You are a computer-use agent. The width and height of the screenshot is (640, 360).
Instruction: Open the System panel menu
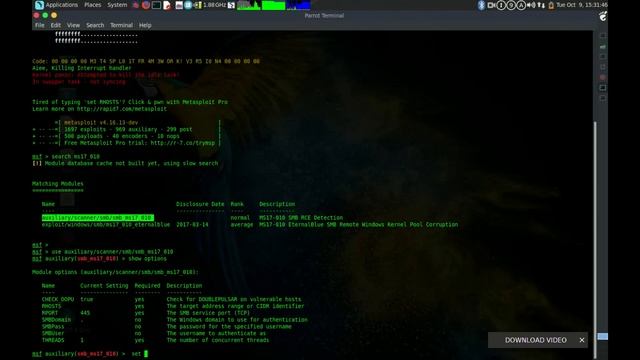pyautogui.click(x=117, y=5)
